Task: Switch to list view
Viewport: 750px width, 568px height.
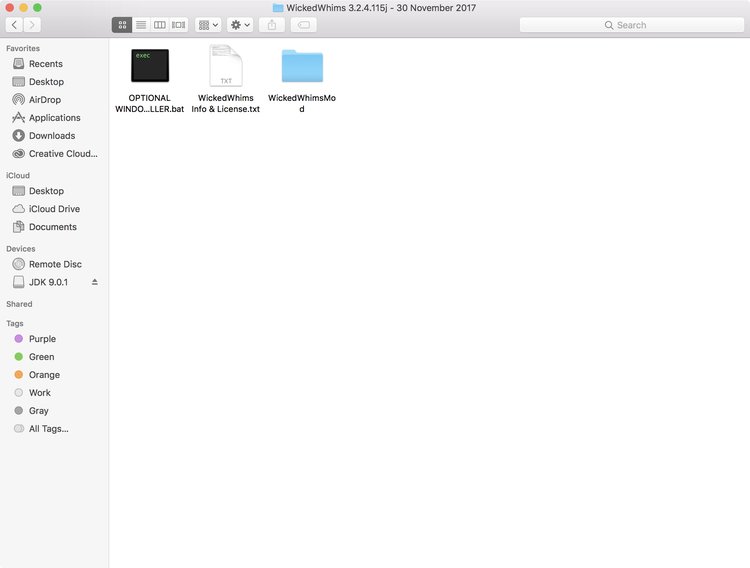Action: (x=141, y=25)
